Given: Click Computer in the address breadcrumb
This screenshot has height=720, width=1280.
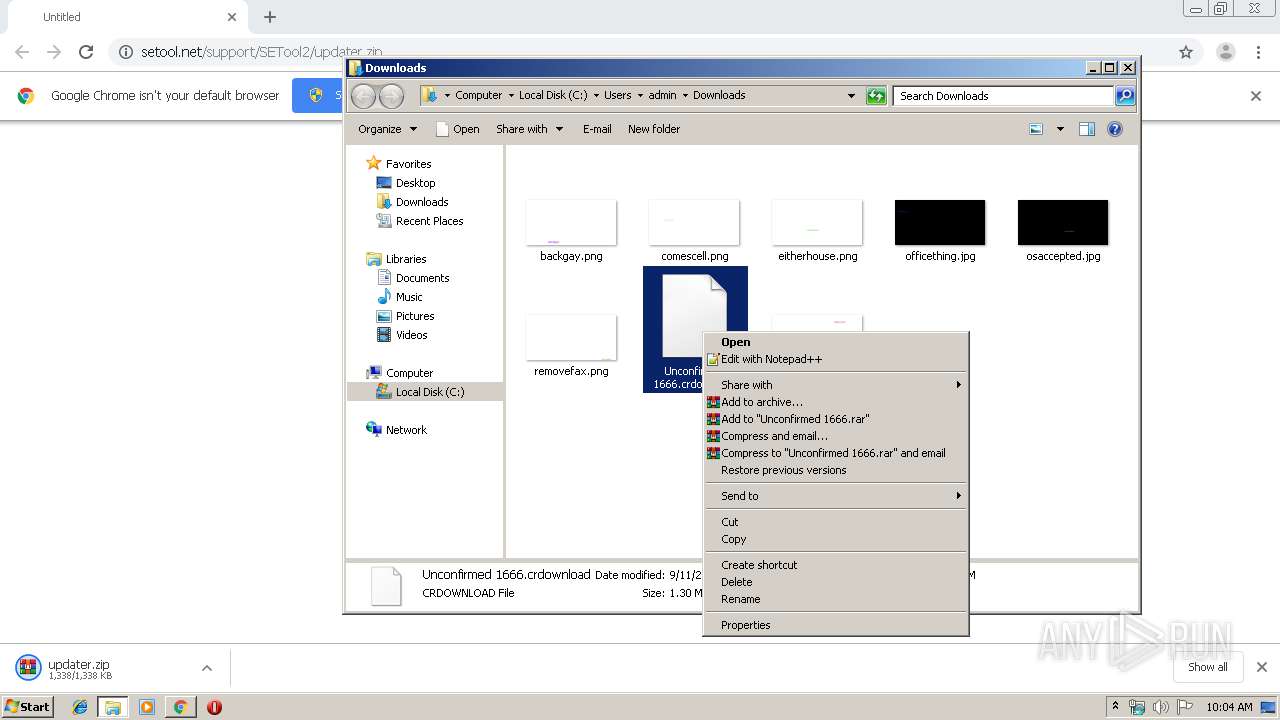Looking at the screenshot, I should [478, 96].
